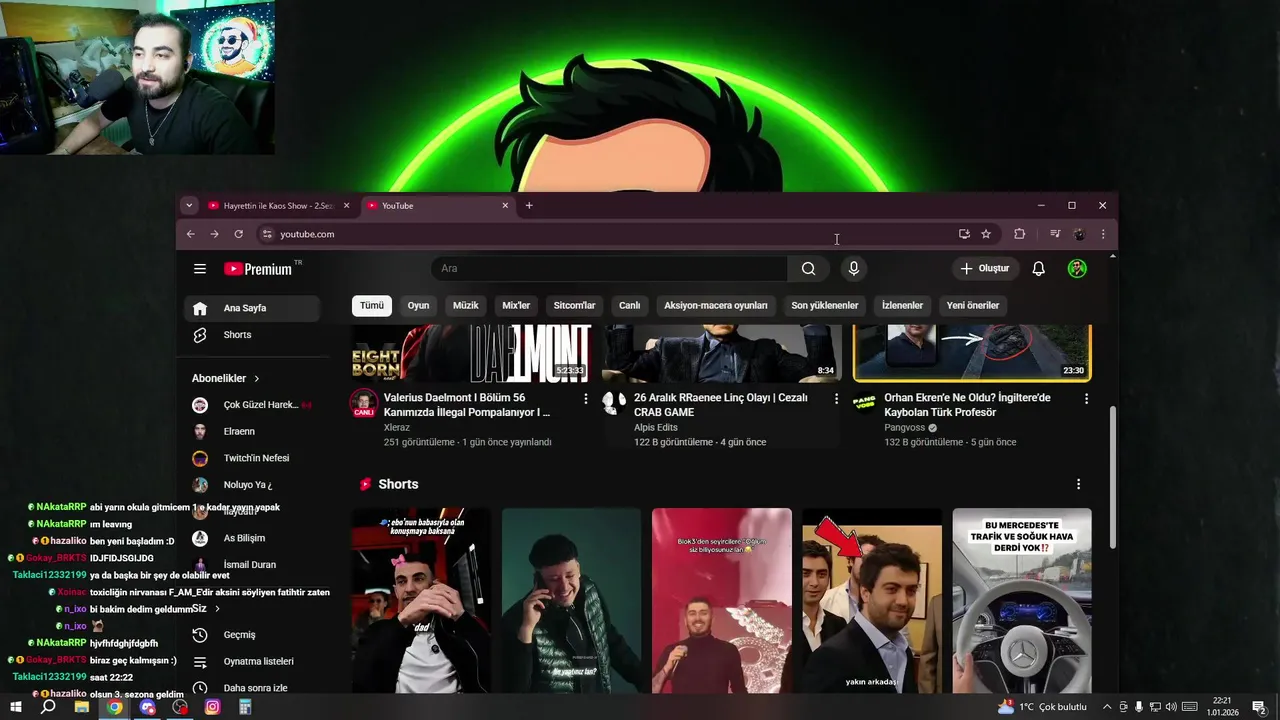Open File Explorer from the taskbar

tap(82, 707)
